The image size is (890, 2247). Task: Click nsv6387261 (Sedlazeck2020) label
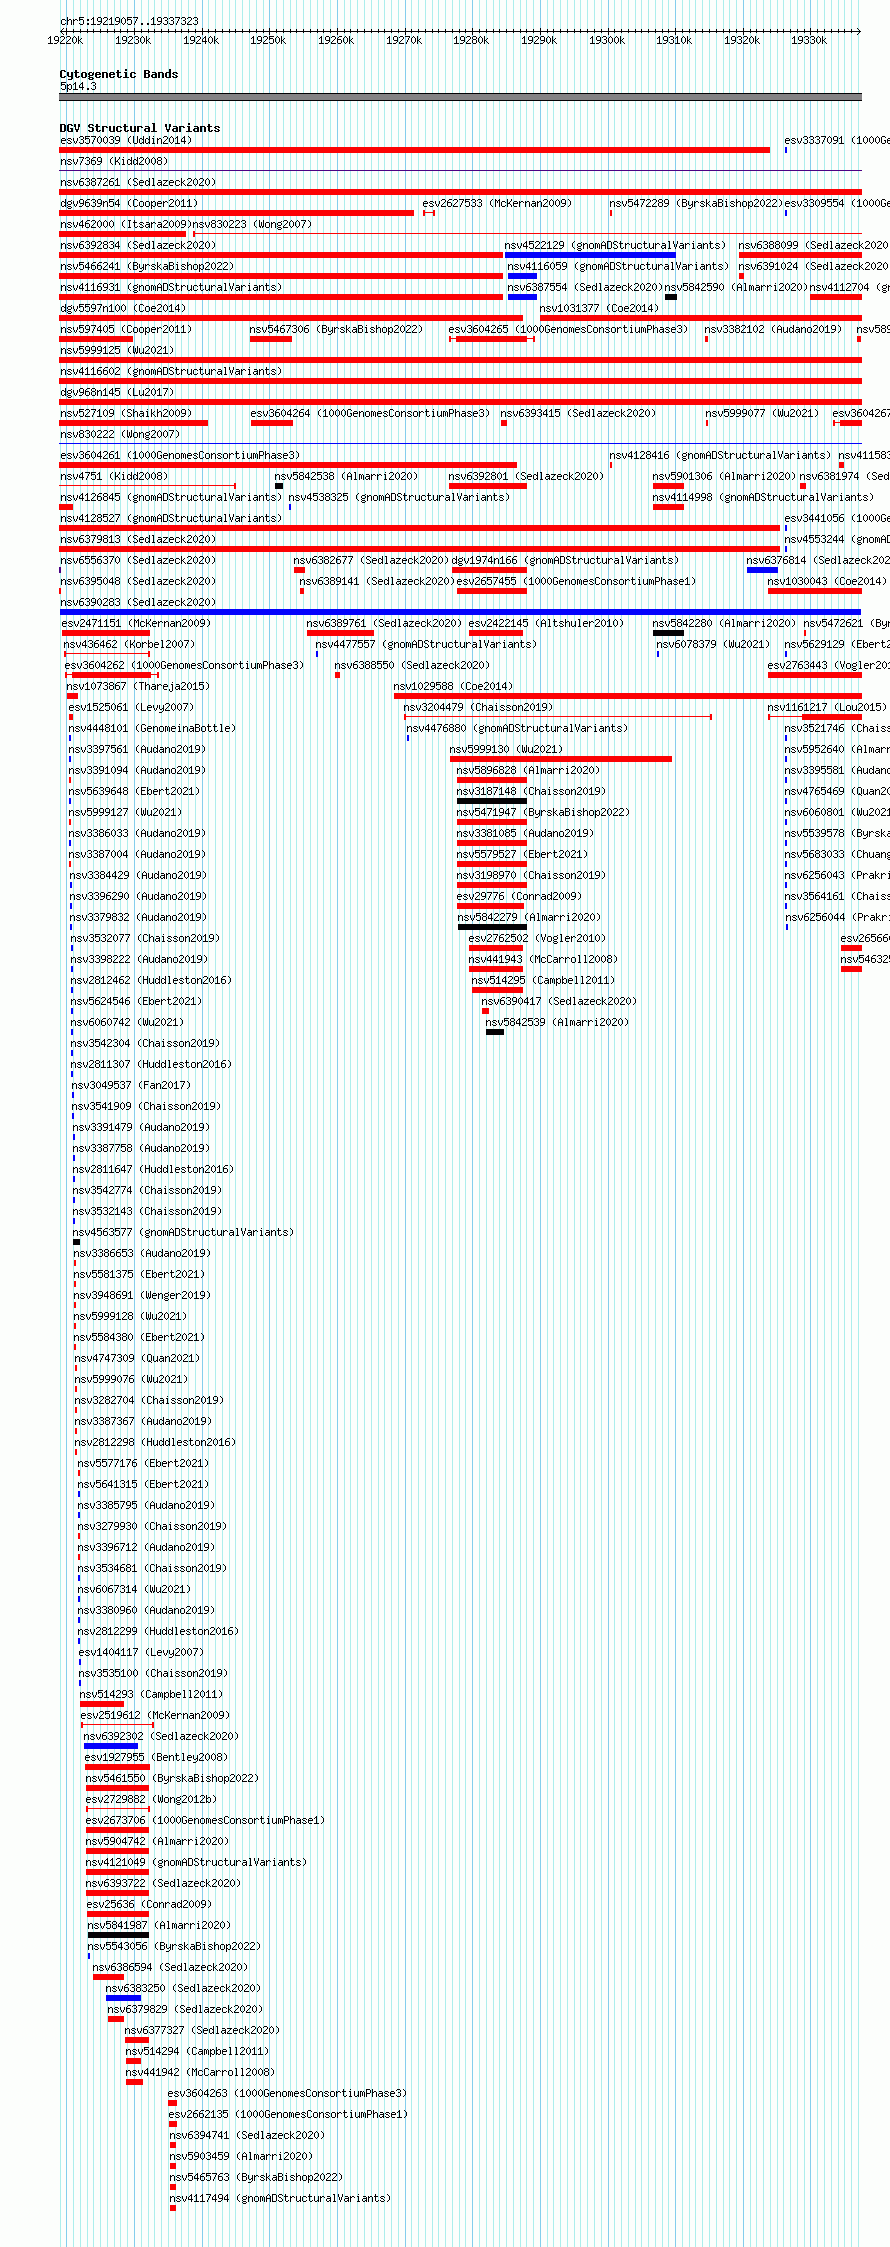point(138,182)
